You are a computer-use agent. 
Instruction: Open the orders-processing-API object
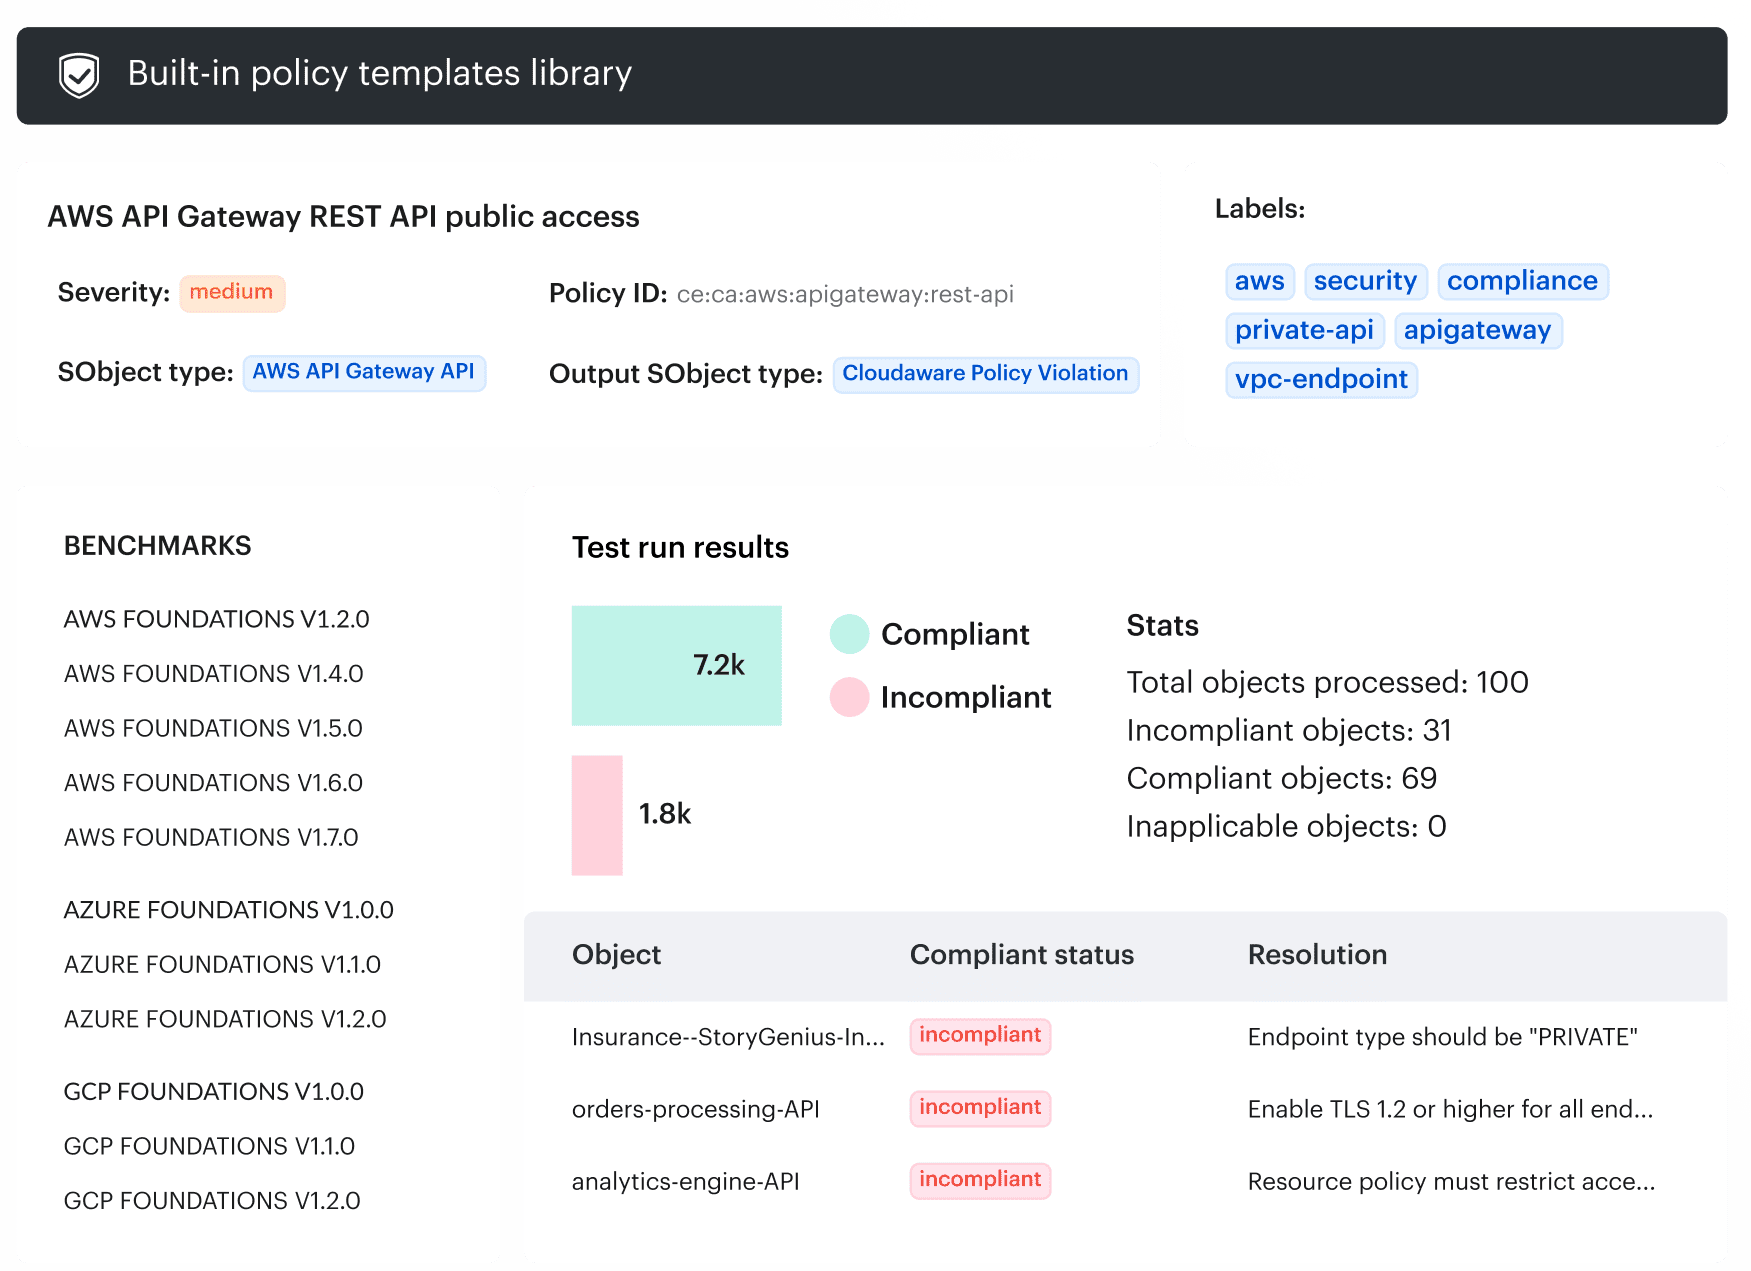point(696,1109)
